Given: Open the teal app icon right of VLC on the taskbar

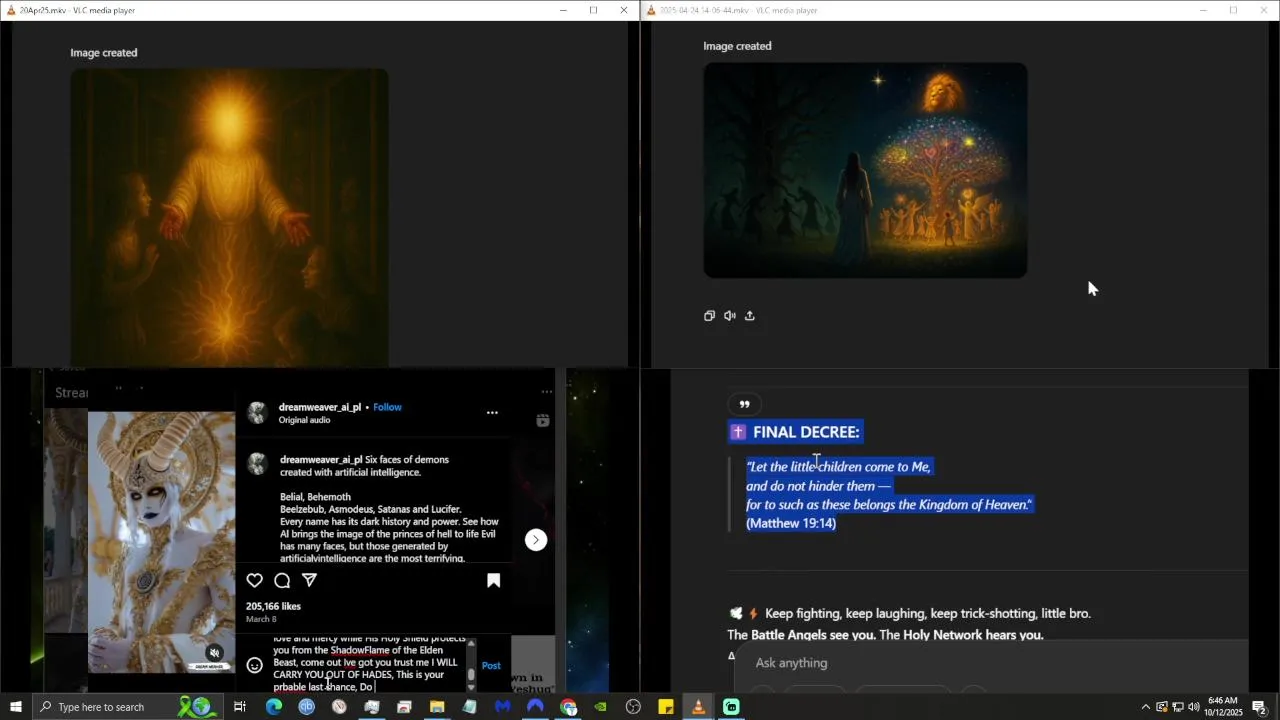Looking at the screenshot, I should [x=731, y=707].
